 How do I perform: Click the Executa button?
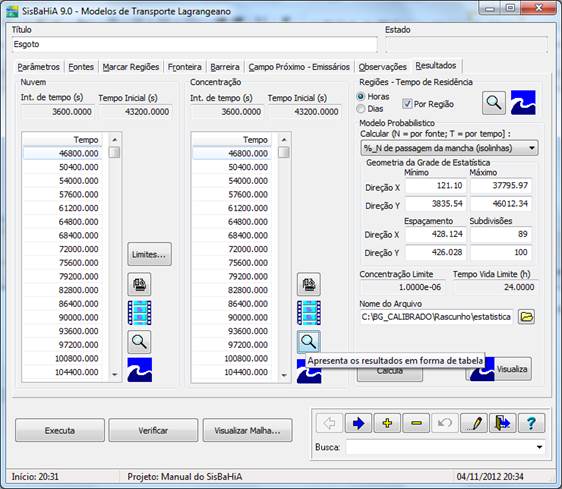point(60,430)
